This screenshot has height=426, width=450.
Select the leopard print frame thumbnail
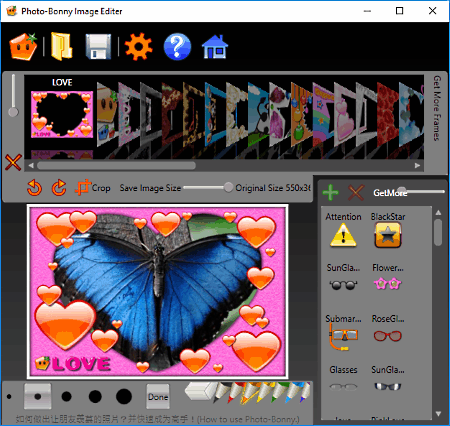click(193, 114)
